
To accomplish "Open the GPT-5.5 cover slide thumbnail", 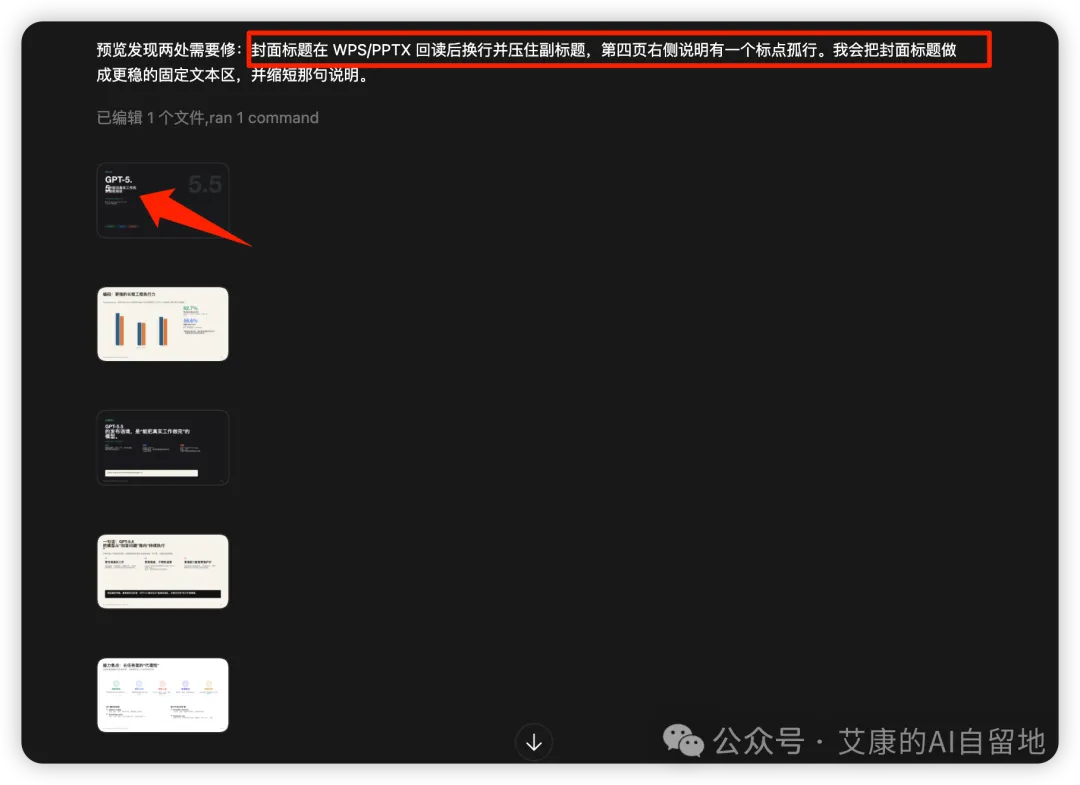I will click(x=163, y=200).
